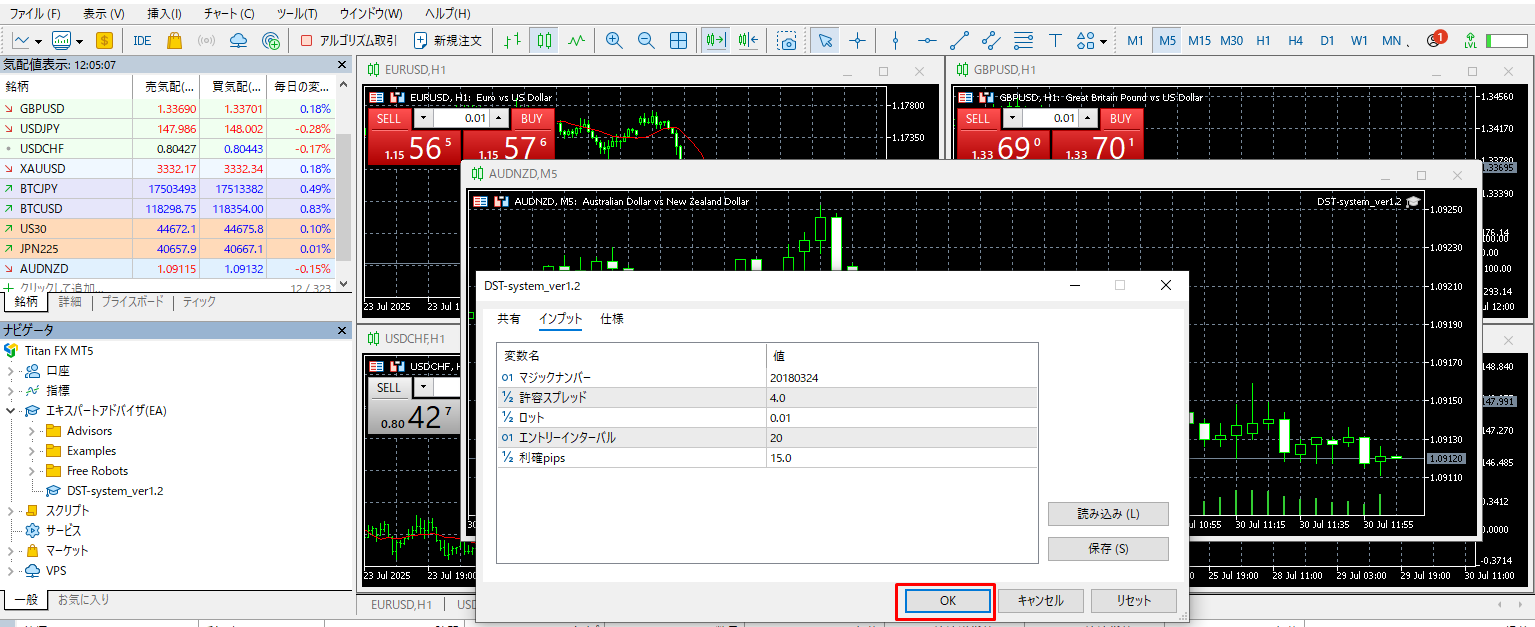
Task: Click the signals broadcast icon in toolbar
Action: point(206,41)
